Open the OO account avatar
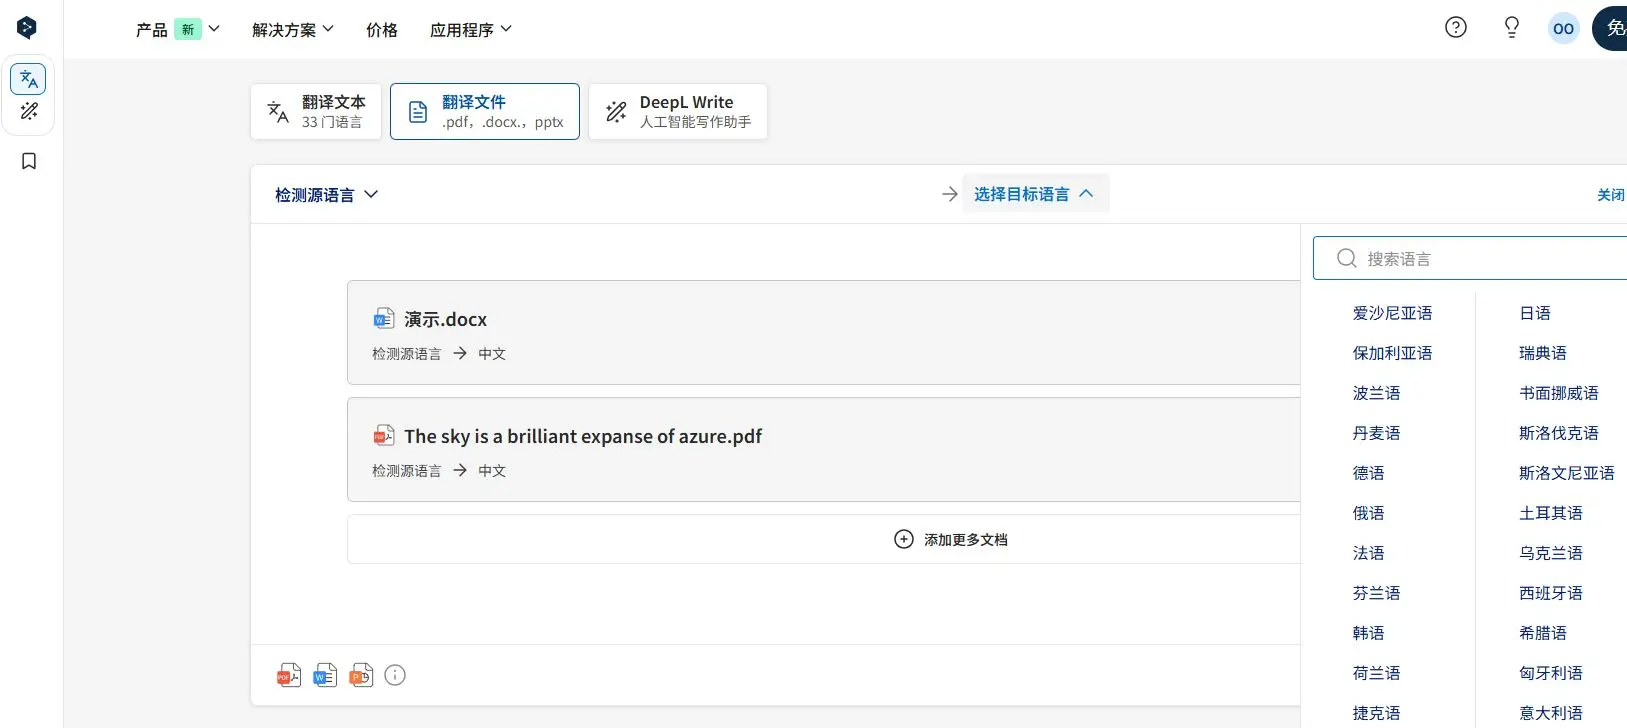 [1563, 29]
